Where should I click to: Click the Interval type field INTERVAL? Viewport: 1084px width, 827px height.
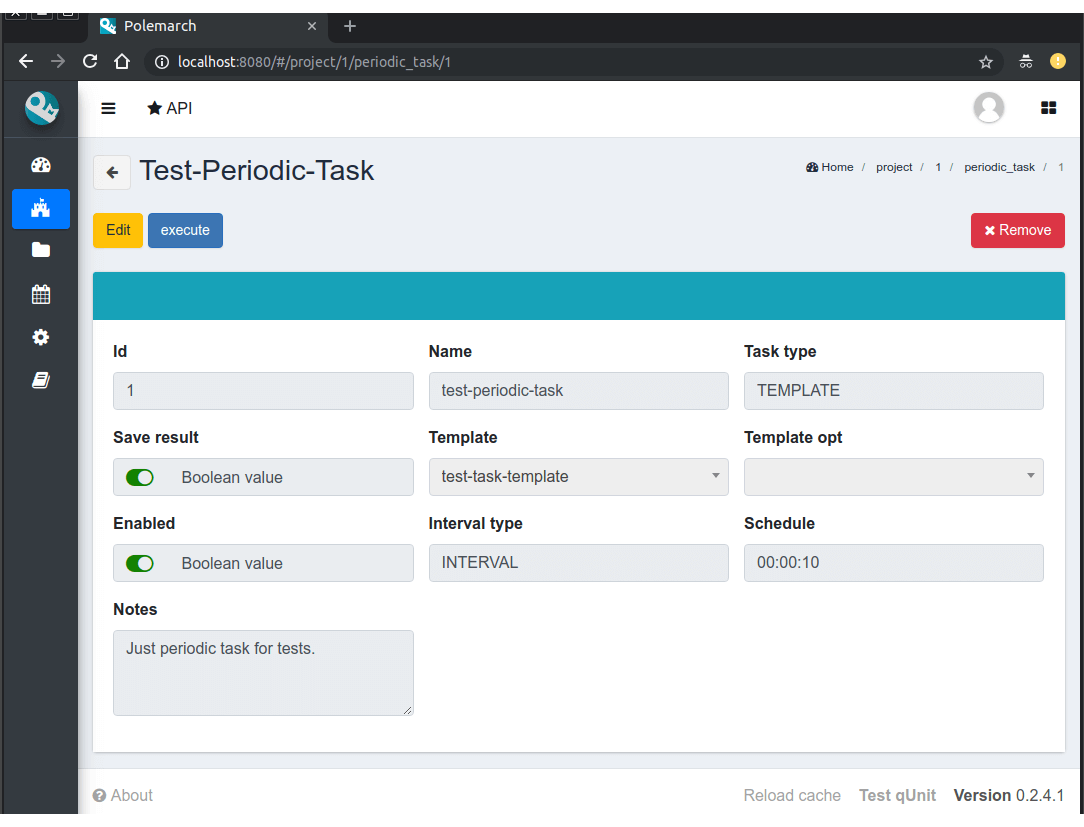point(579,563)
